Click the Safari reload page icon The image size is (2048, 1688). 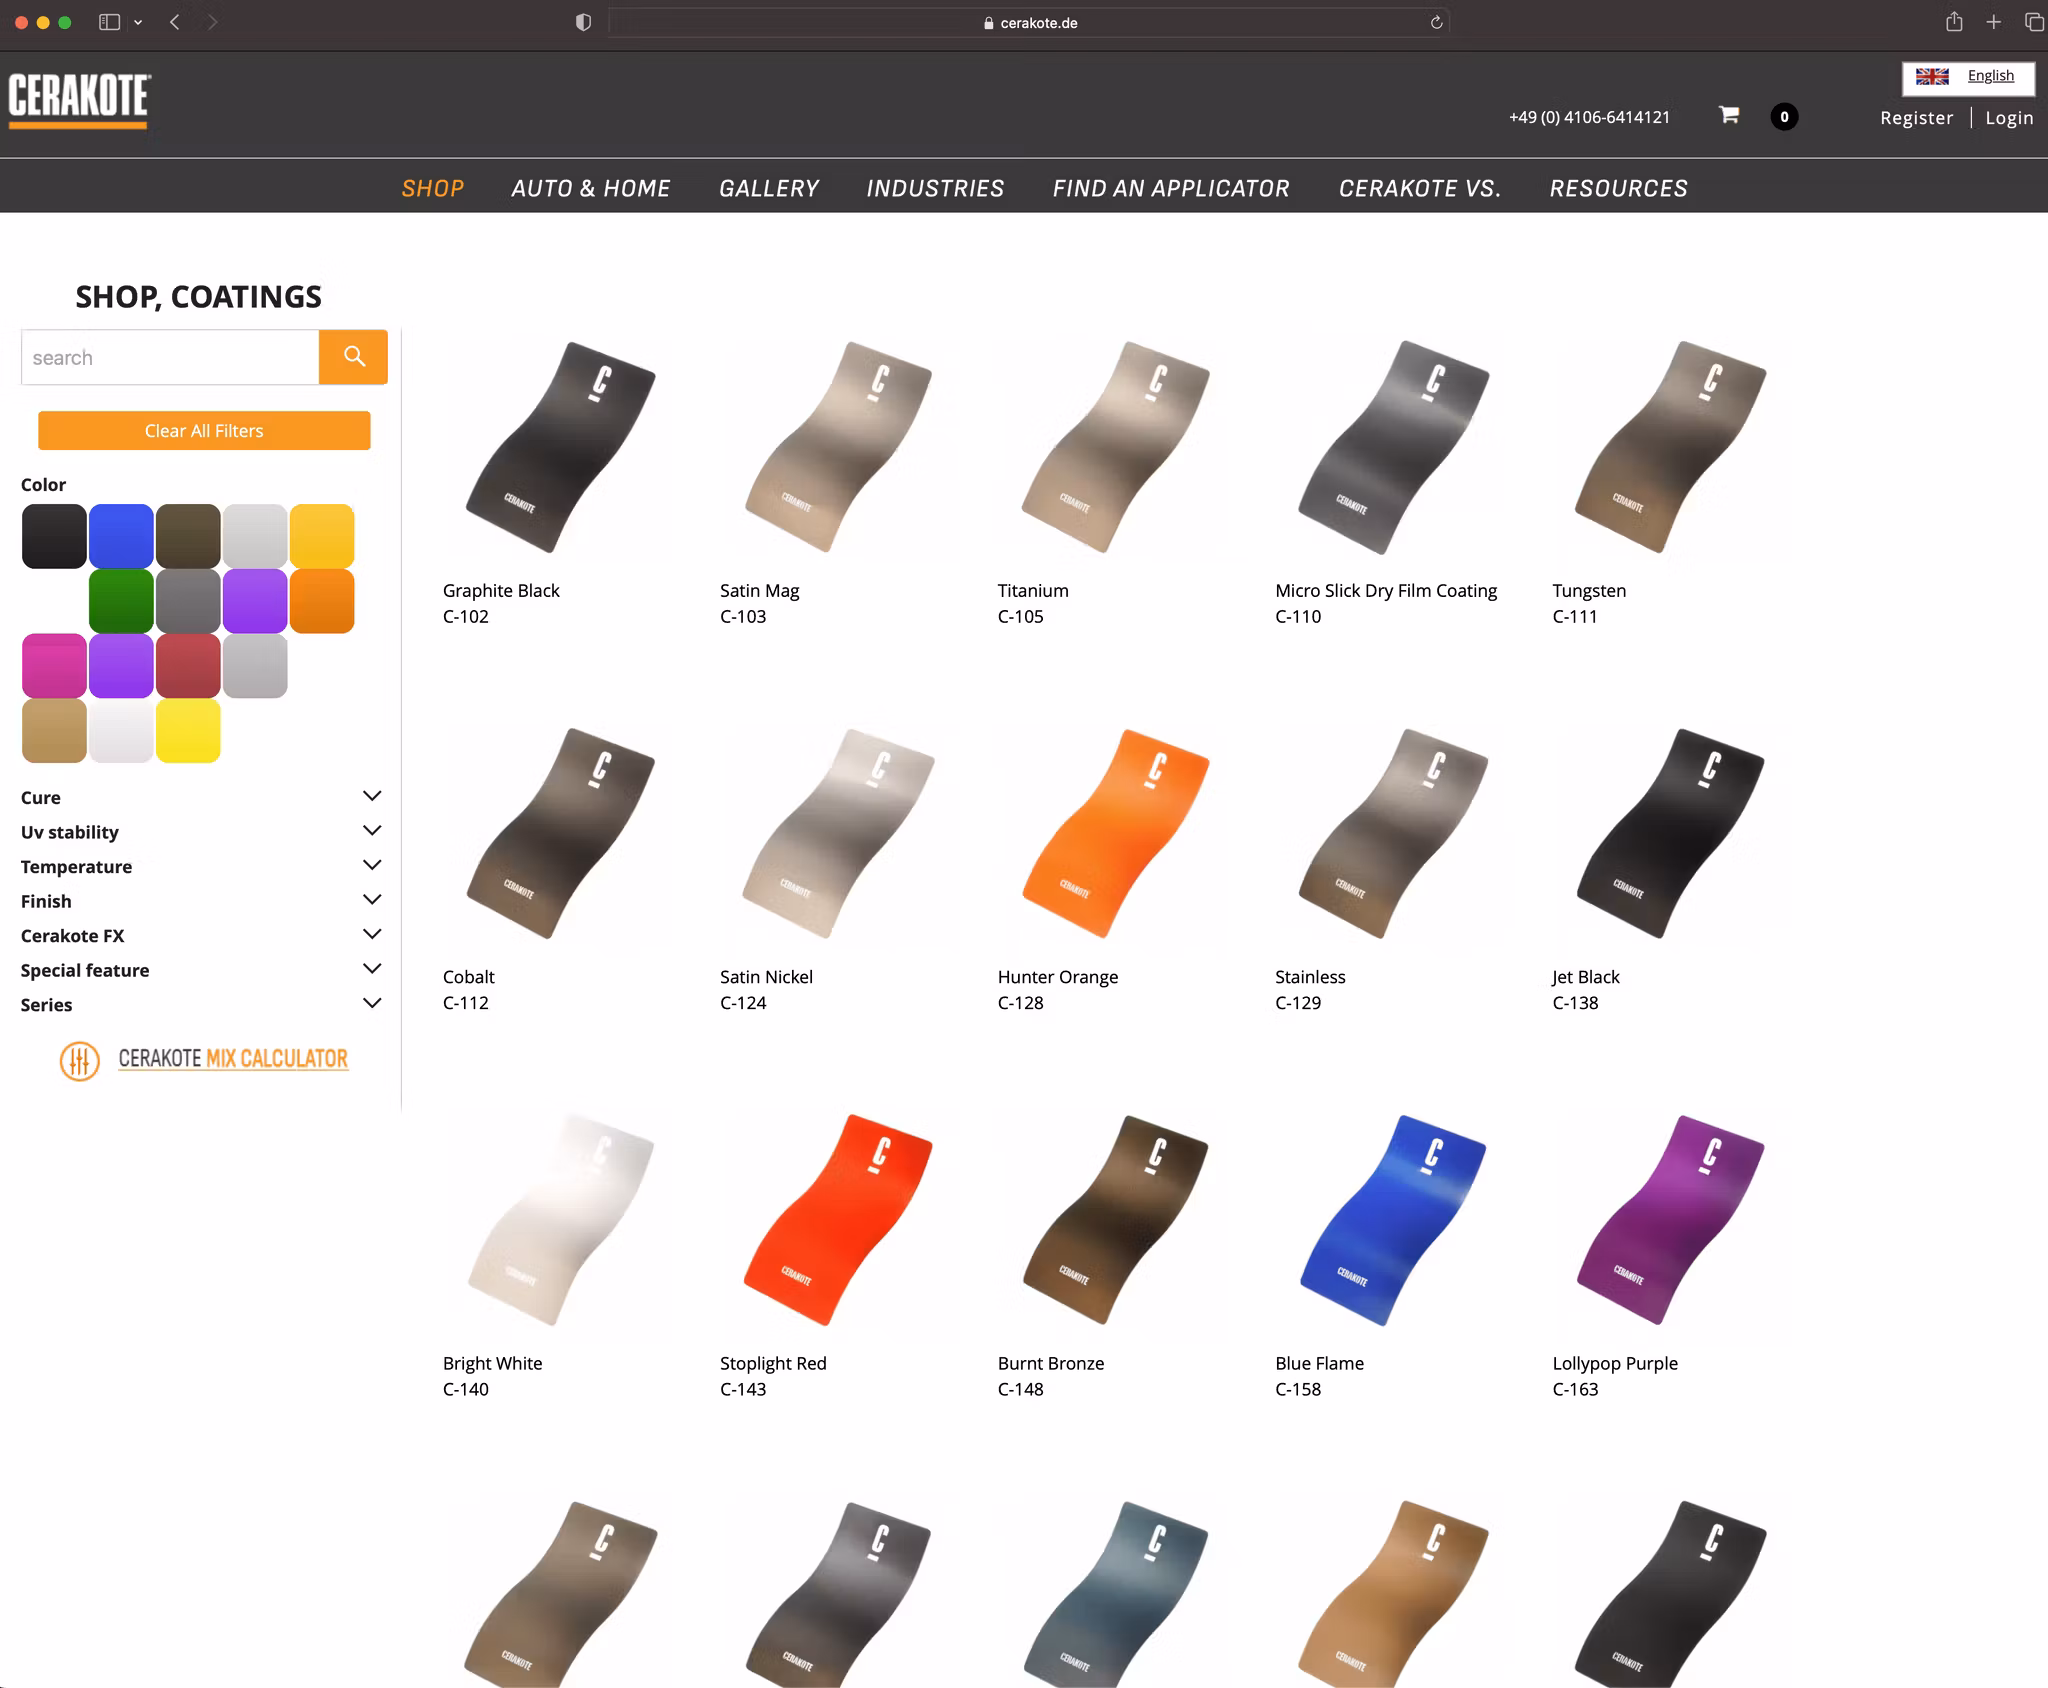[1436, 22]
